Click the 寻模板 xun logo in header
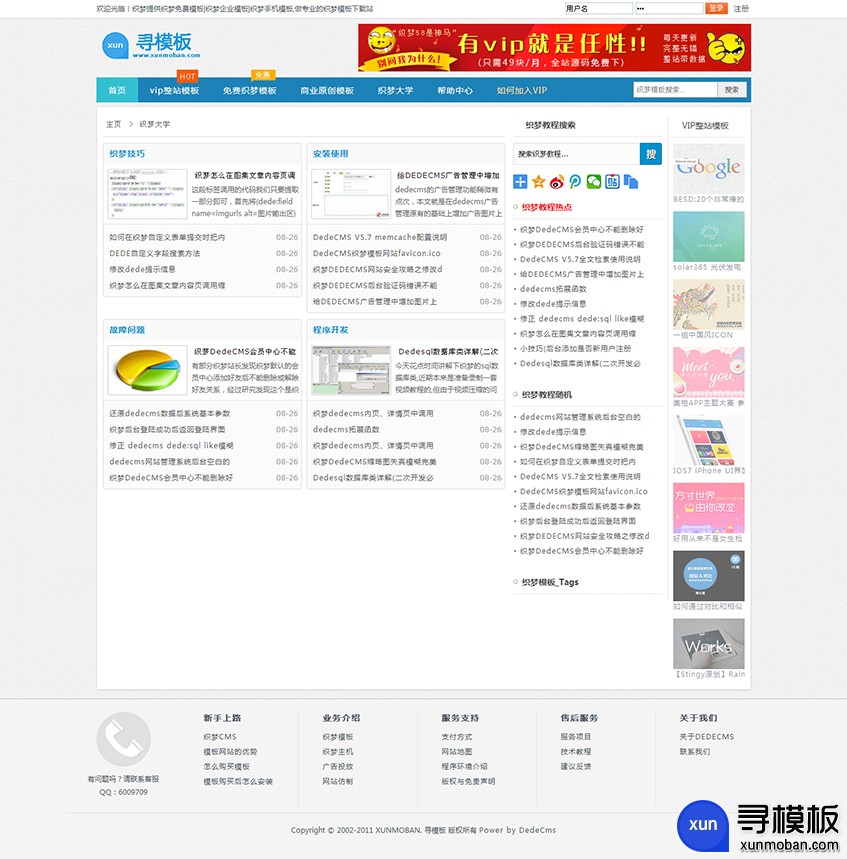The image size is (847, 859). 151,45
